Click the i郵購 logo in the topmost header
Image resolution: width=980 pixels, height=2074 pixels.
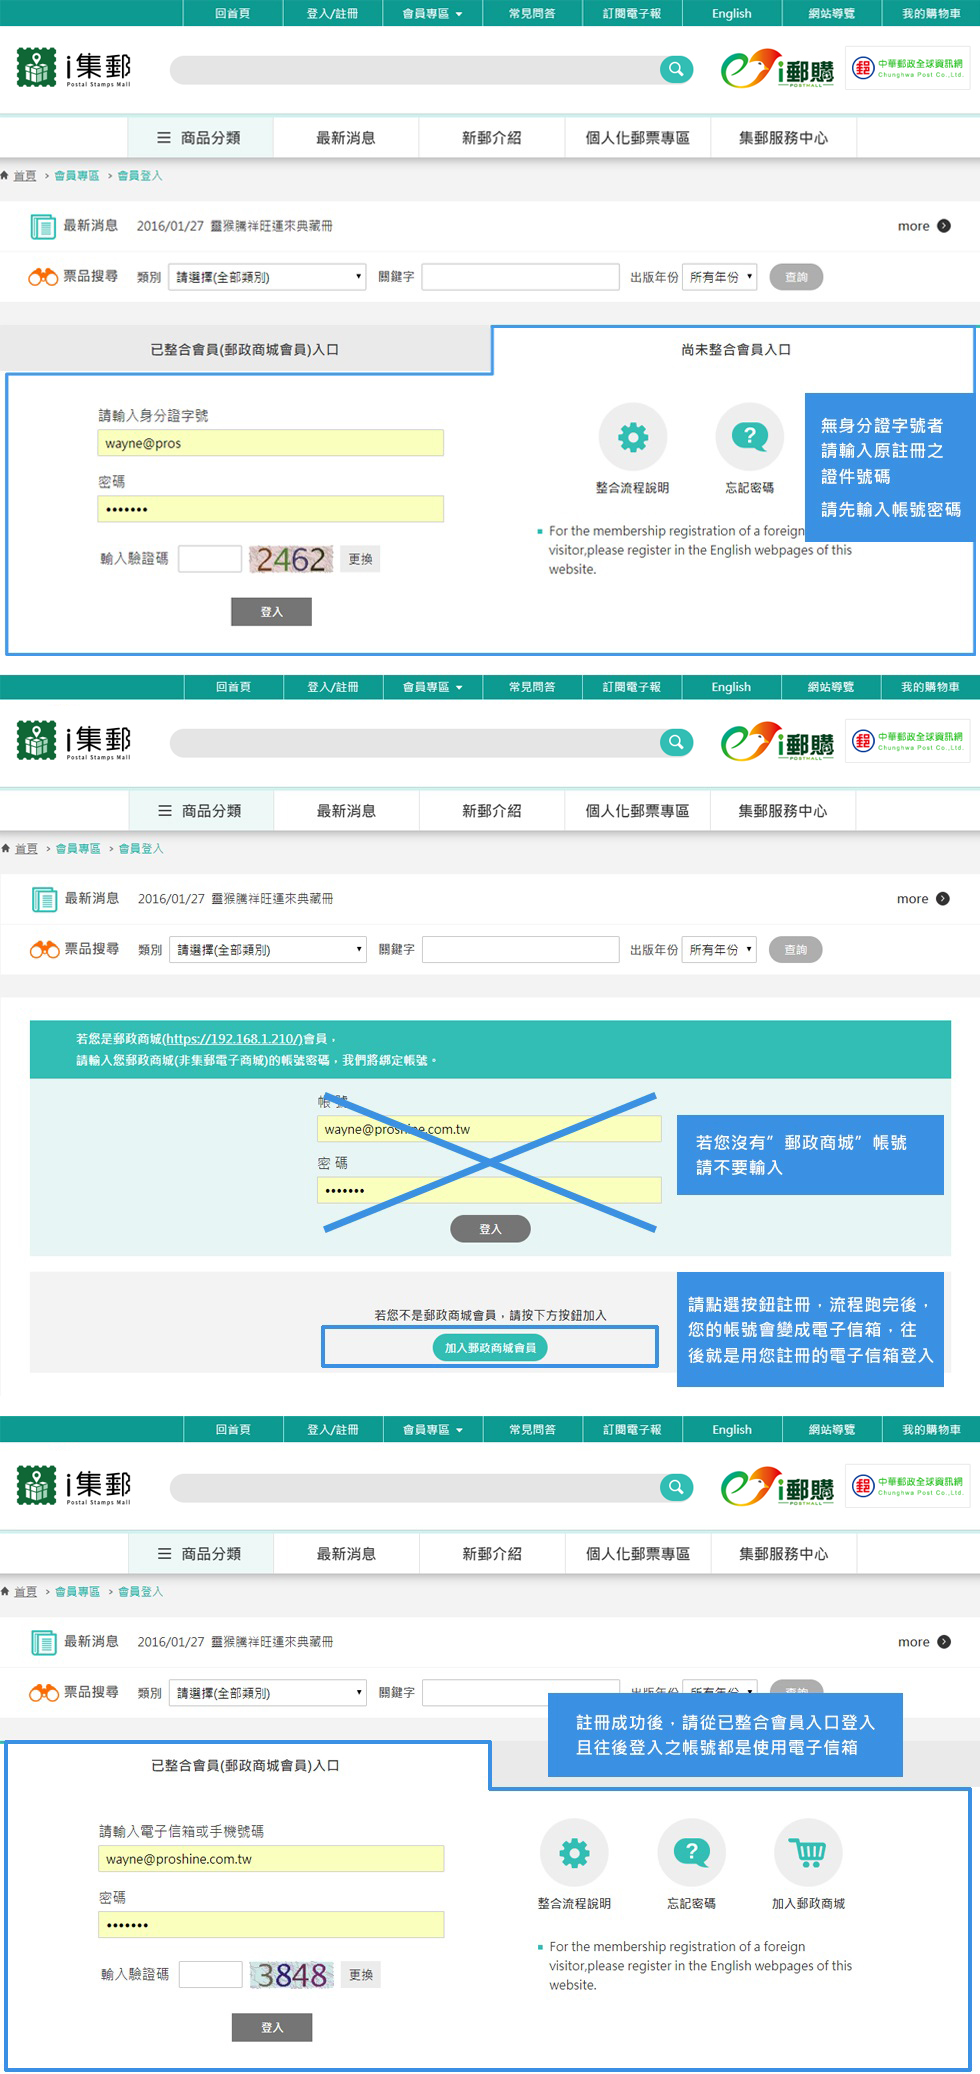point(778,69)
